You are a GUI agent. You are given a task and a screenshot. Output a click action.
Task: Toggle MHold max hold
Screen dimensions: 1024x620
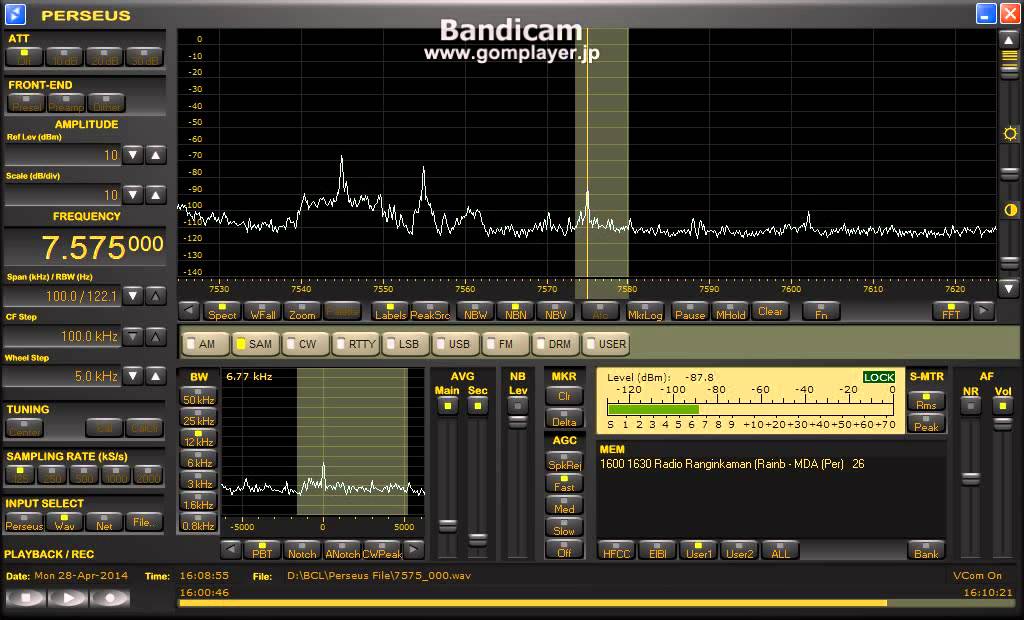(x=730, y=311)
